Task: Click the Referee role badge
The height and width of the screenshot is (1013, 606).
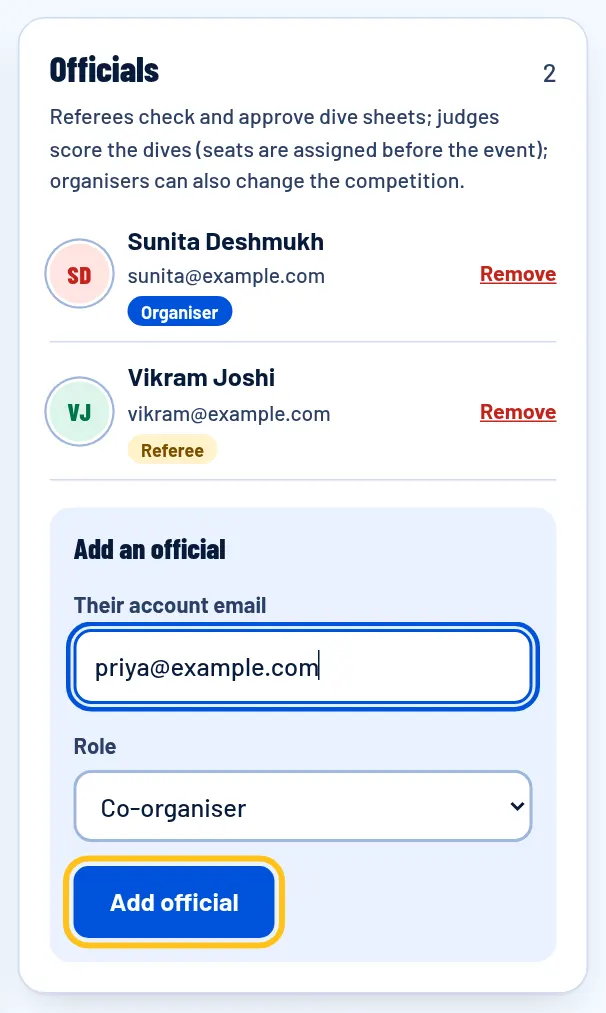Action: coord(172,450)
